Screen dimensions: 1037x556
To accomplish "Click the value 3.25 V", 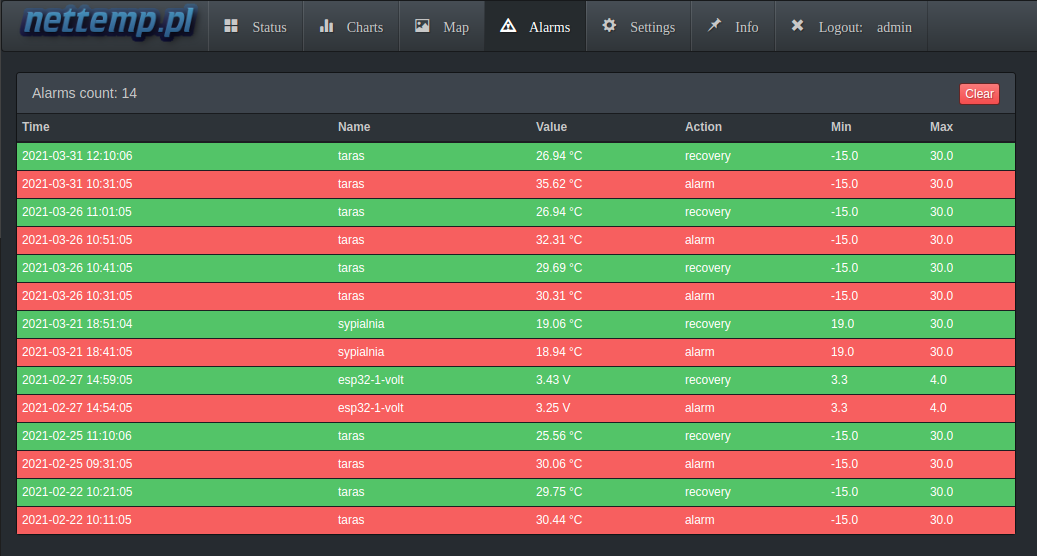I will coord(553,408).
